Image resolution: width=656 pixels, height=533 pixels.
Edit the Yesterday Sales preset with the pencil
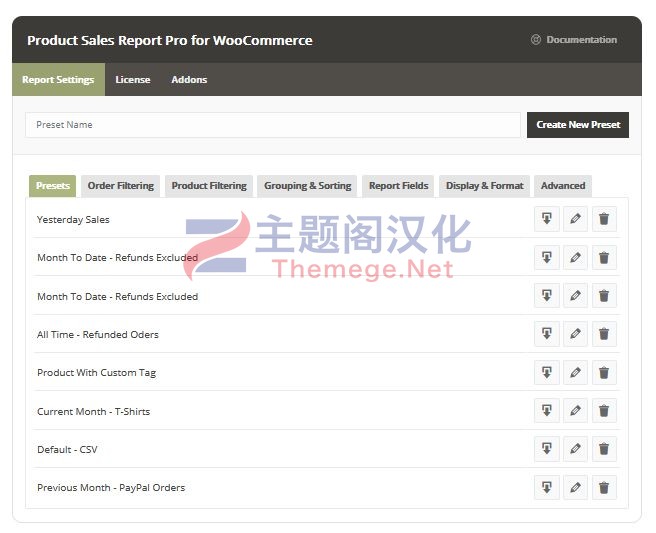click(575, 218)
